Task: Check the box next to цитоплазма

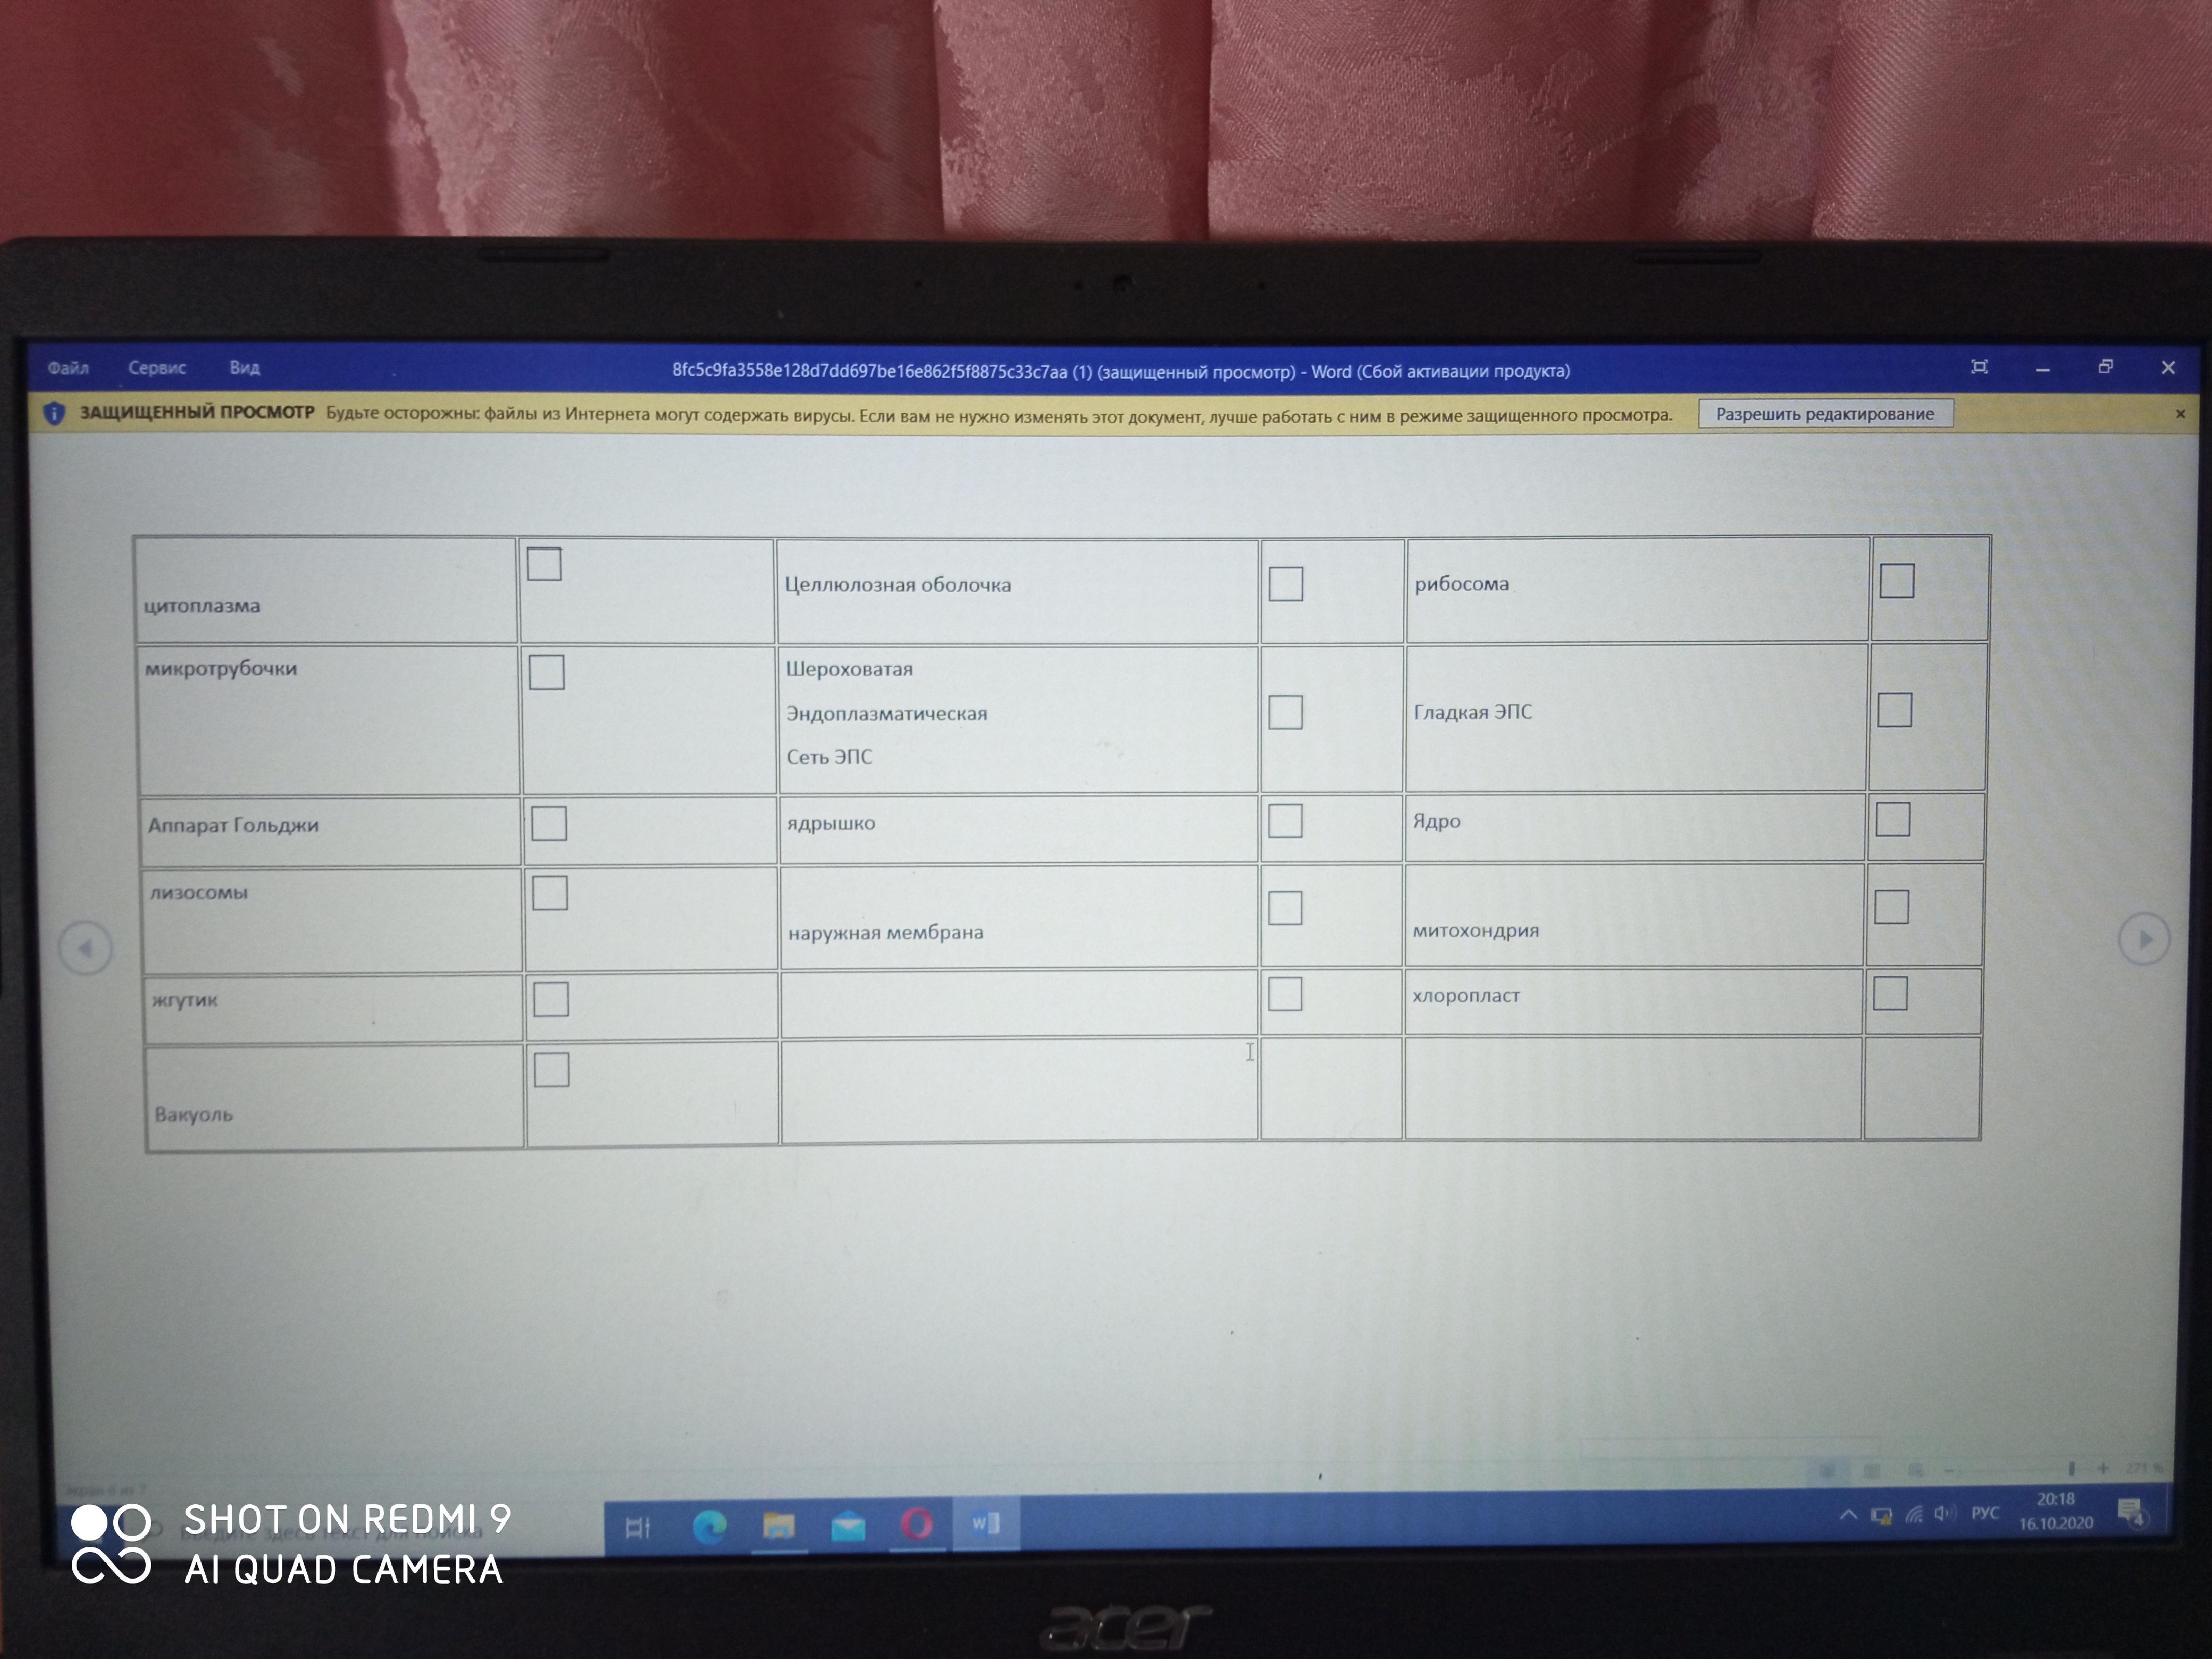Action: pyautogui.click(x=544, y=564)
